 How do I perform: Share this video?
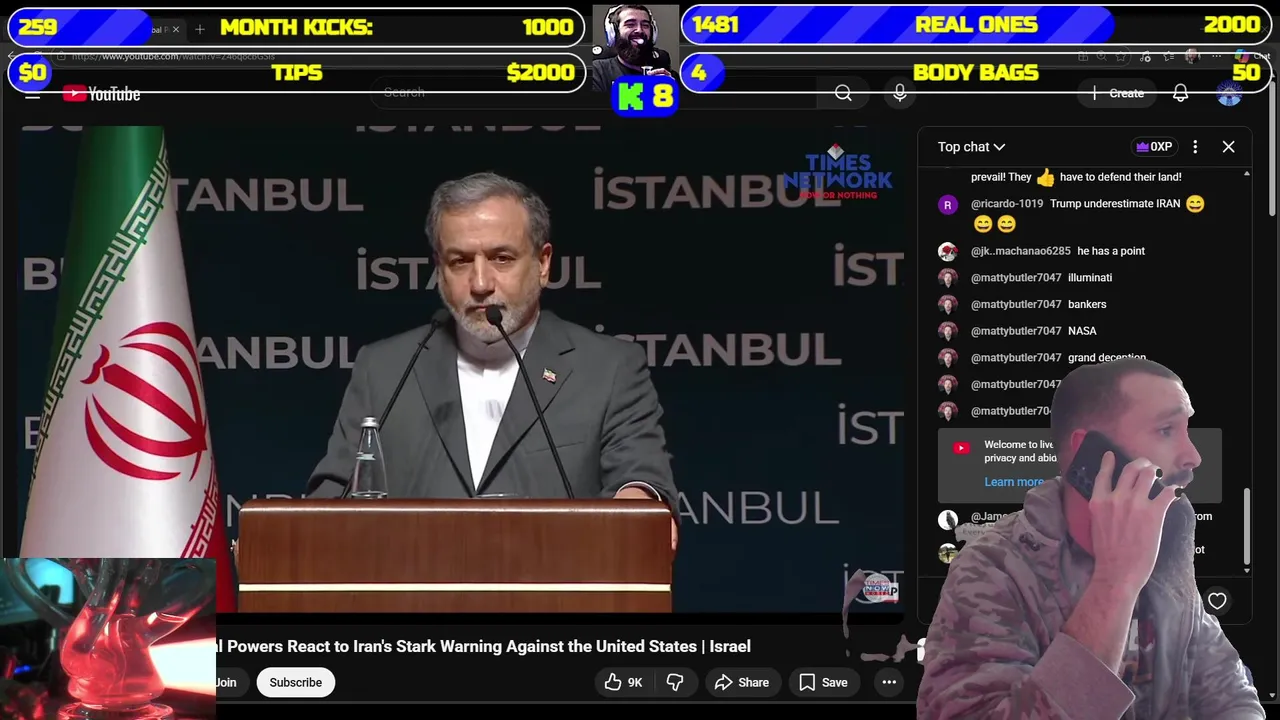(742, 682)
